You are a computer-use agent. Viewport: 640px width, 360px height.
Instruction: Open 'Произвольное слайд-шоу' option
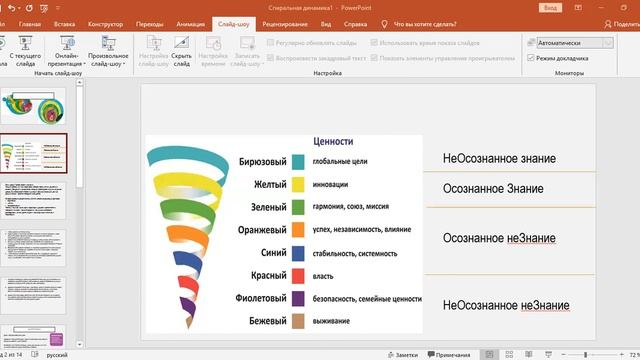coord(108,51)
